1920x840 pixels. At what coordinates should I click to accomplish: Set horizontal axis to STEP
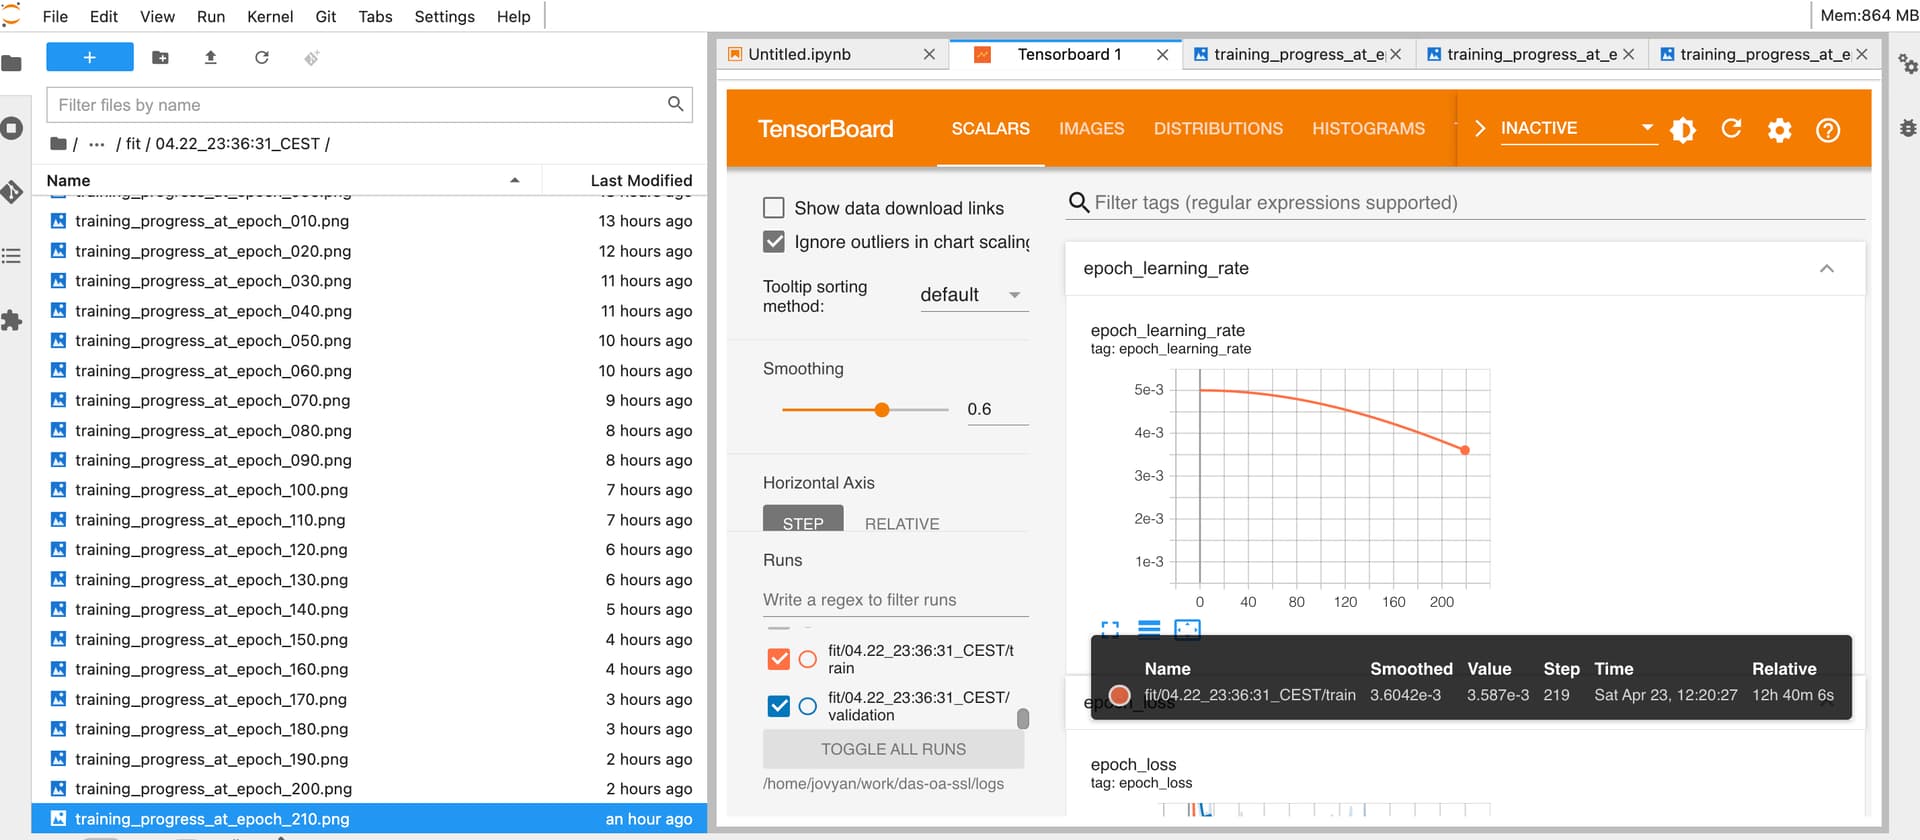point(803,520)
